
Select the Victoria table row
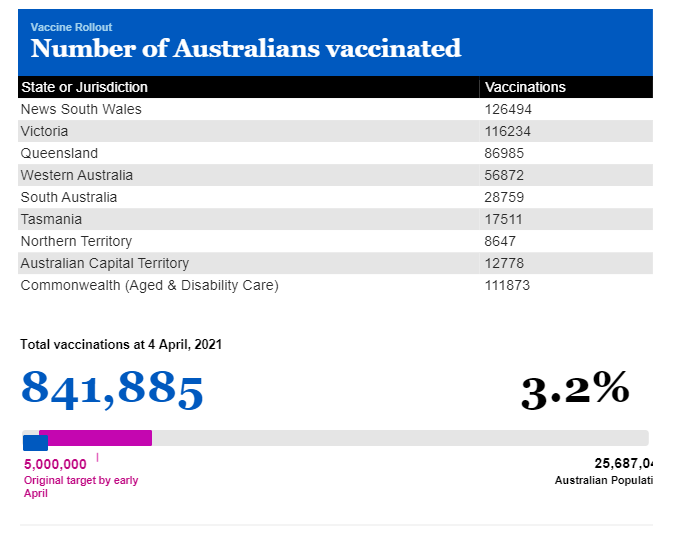335,131
